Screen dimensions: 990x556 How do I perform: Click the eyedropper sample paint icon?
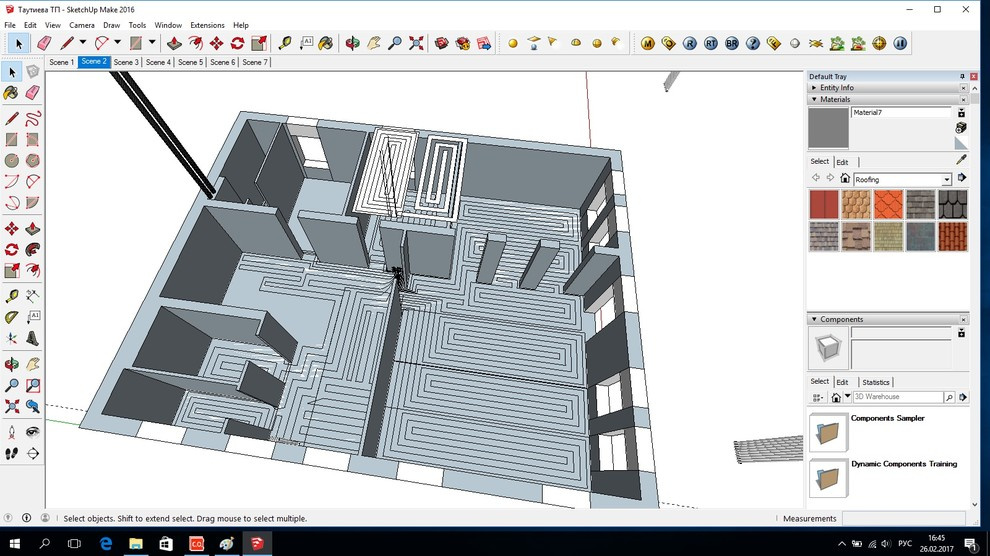961,159
